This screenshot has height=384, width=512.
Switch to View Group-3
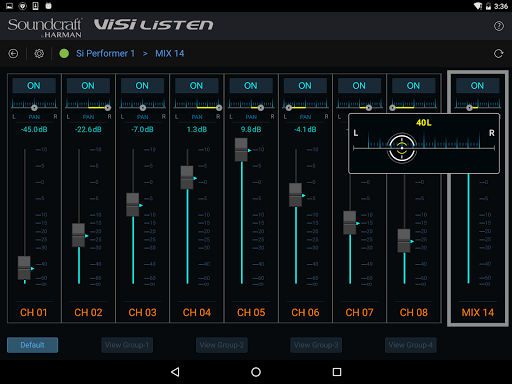[316, 345]
